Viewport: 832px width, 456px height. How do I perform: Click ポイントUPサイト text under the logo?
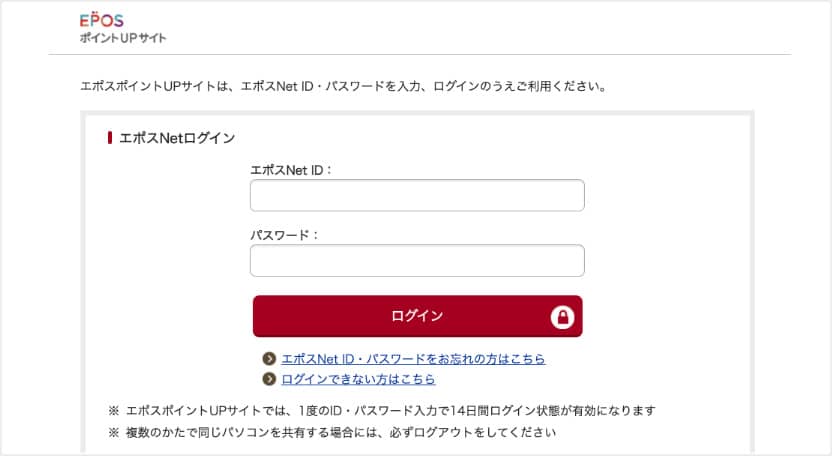point(123,39)
